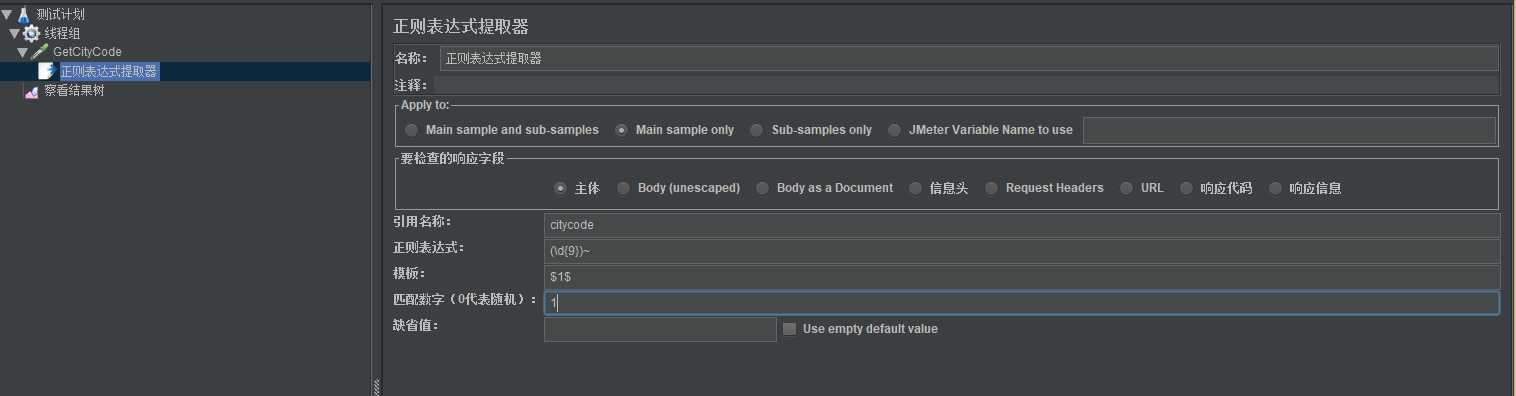Select 主体 response field radio

coord(561,188)
